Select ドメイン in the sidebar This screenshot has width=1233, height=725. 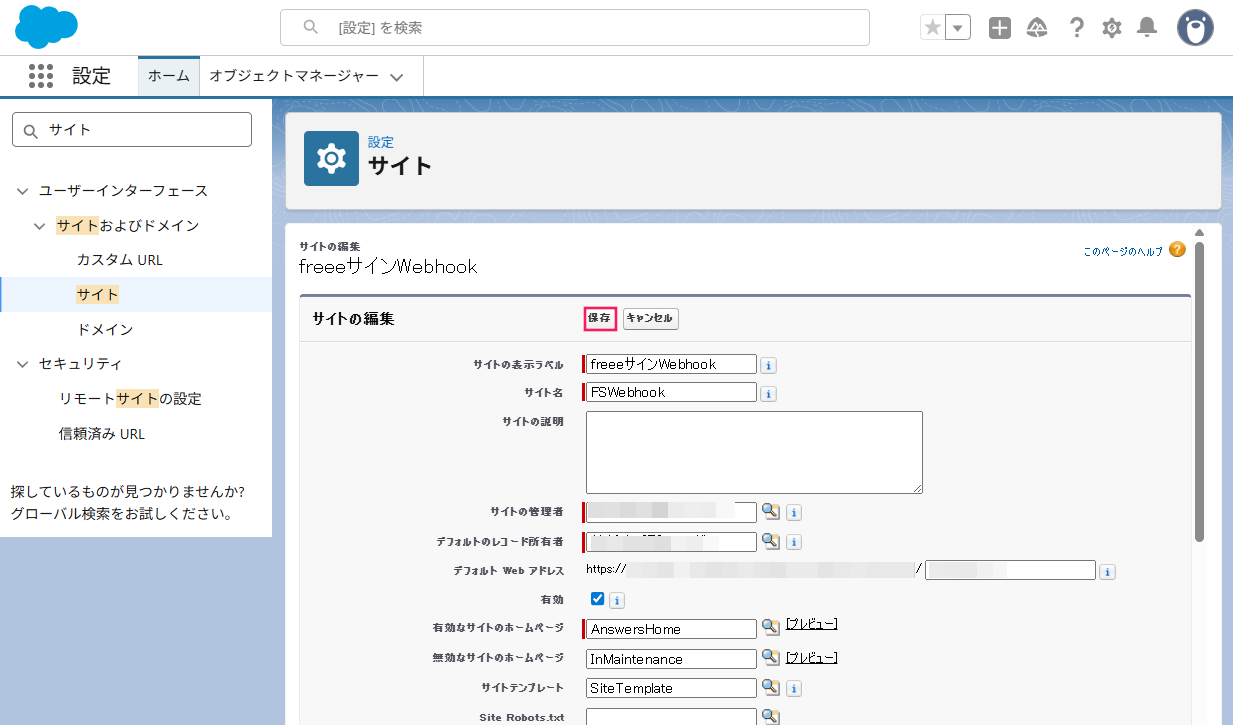(x=105, y=329)
